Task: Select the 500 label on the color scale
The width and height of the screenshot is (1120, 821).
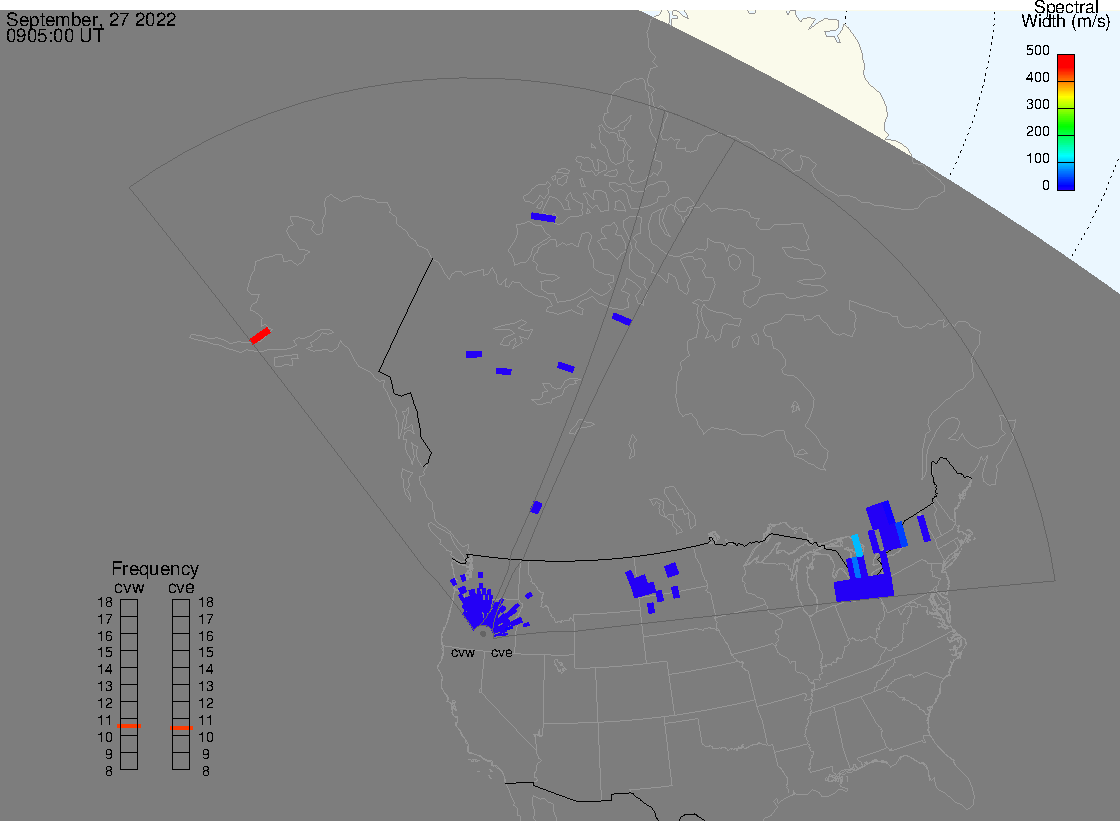Action: tap(1037, 50)
